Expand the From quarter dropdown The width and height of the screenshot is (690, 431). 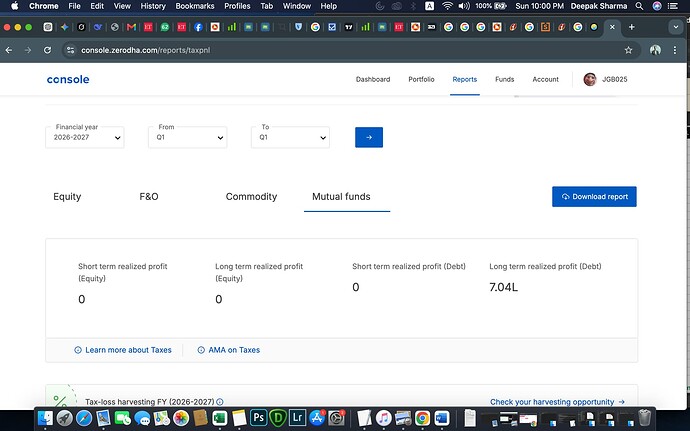click(187, 137)
